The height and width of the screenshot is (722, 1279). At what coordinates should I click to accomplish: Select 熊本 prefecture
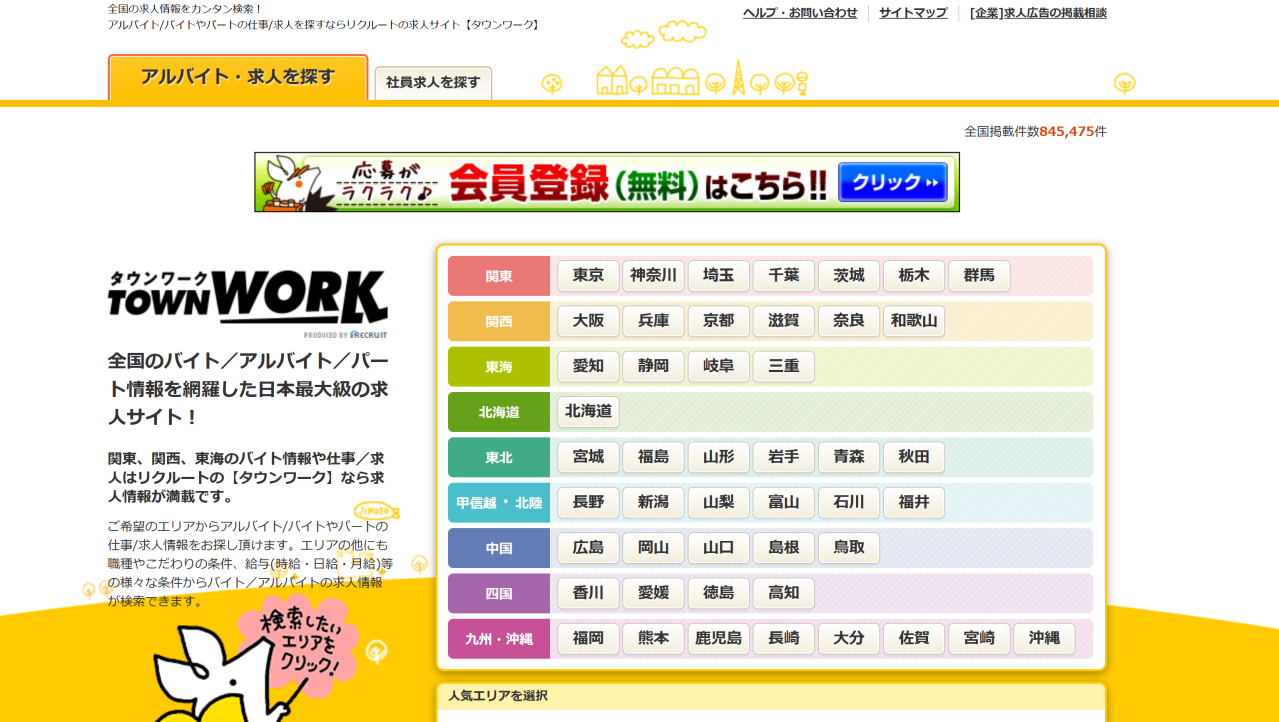[653, 638]
